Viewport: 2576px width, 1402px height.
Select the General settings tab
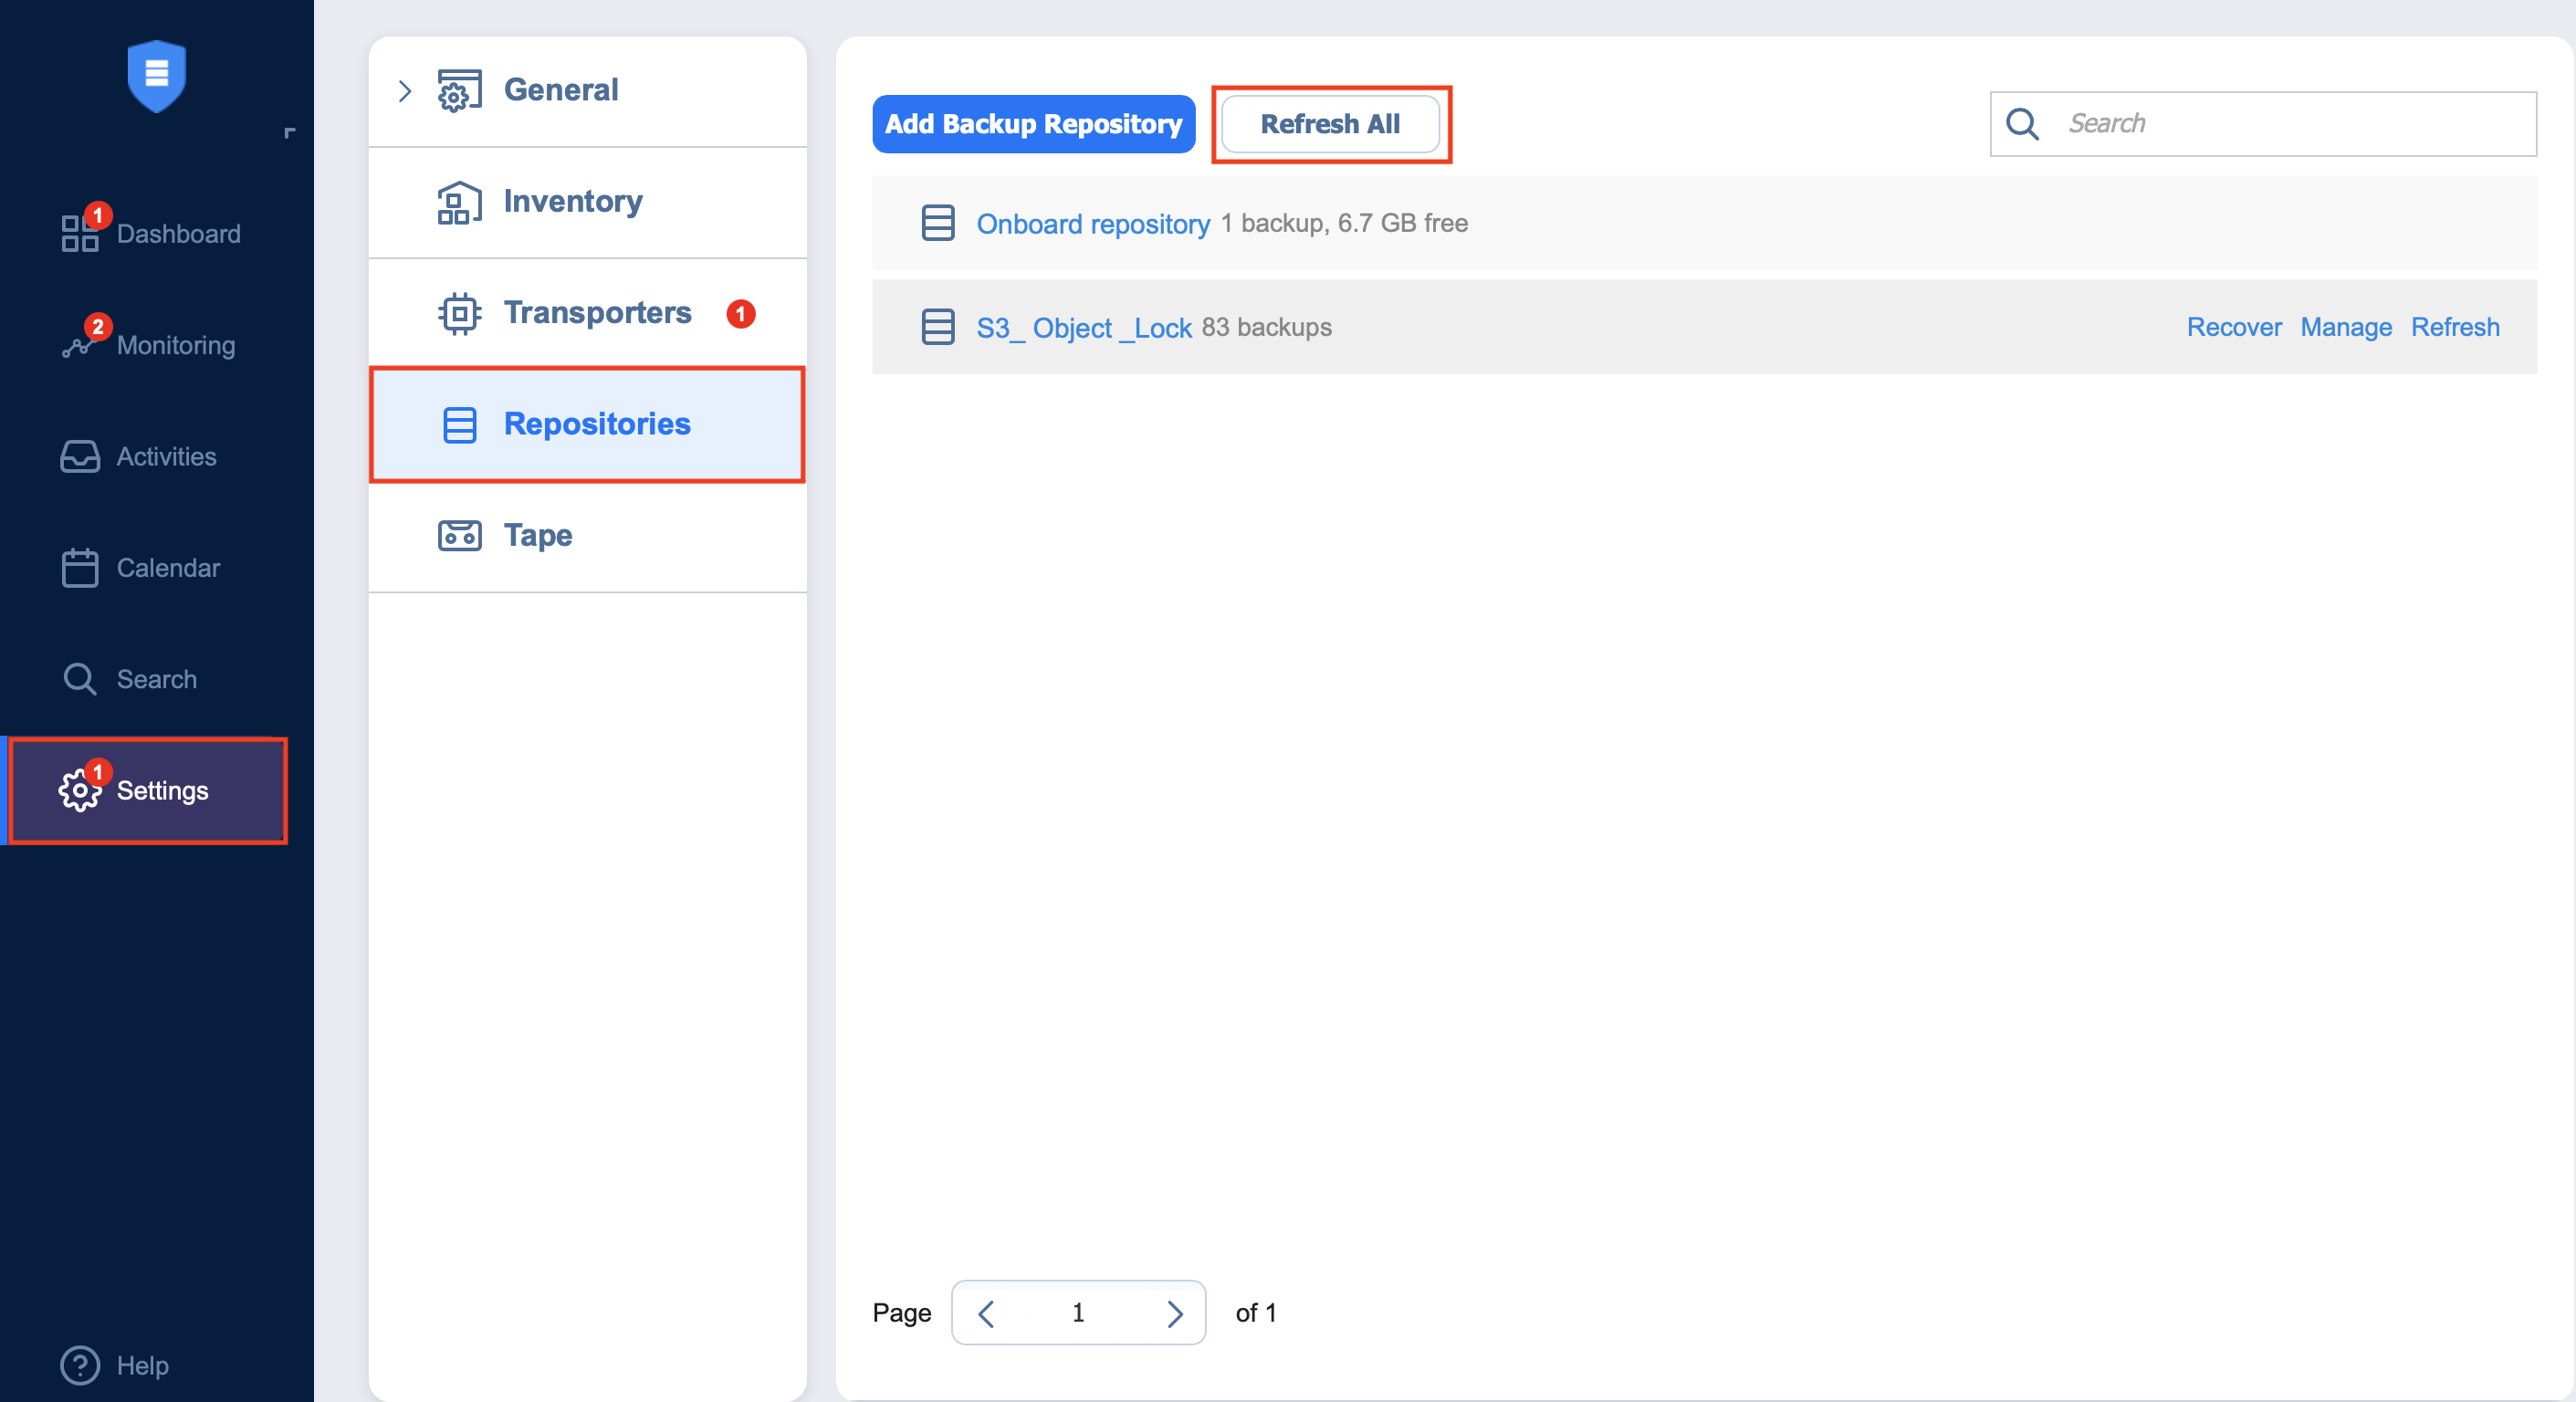click(x=587, y=91)
